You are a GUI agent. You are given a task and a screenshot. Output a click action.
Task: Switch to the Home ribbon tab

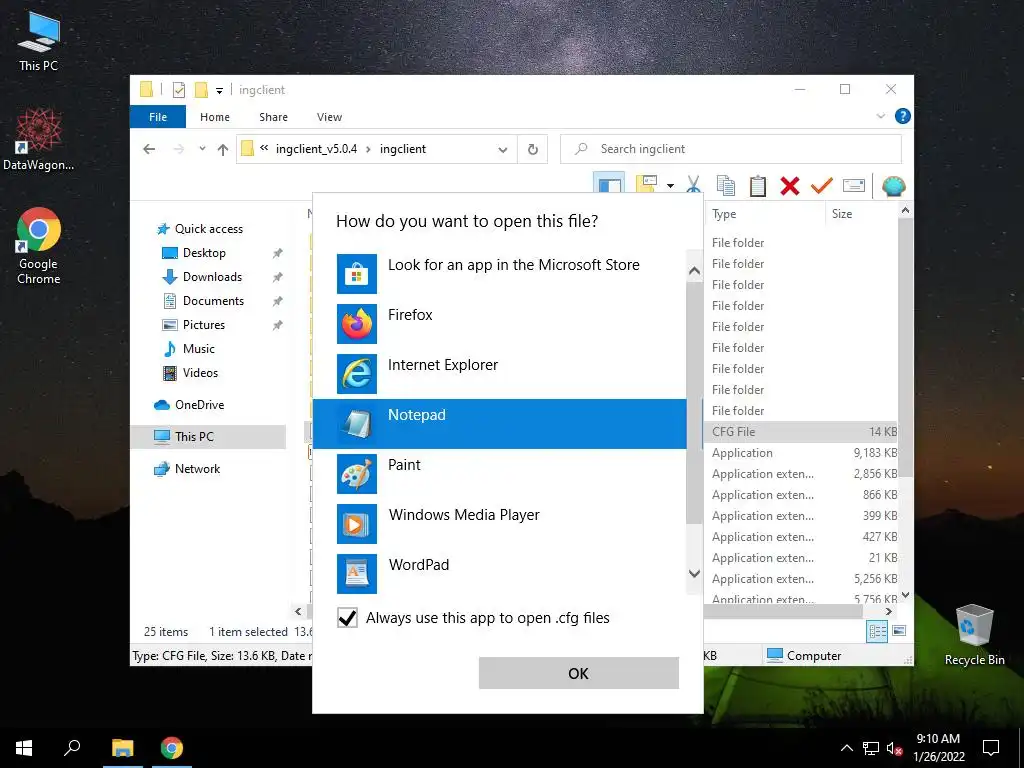click(x=215, y=117)
